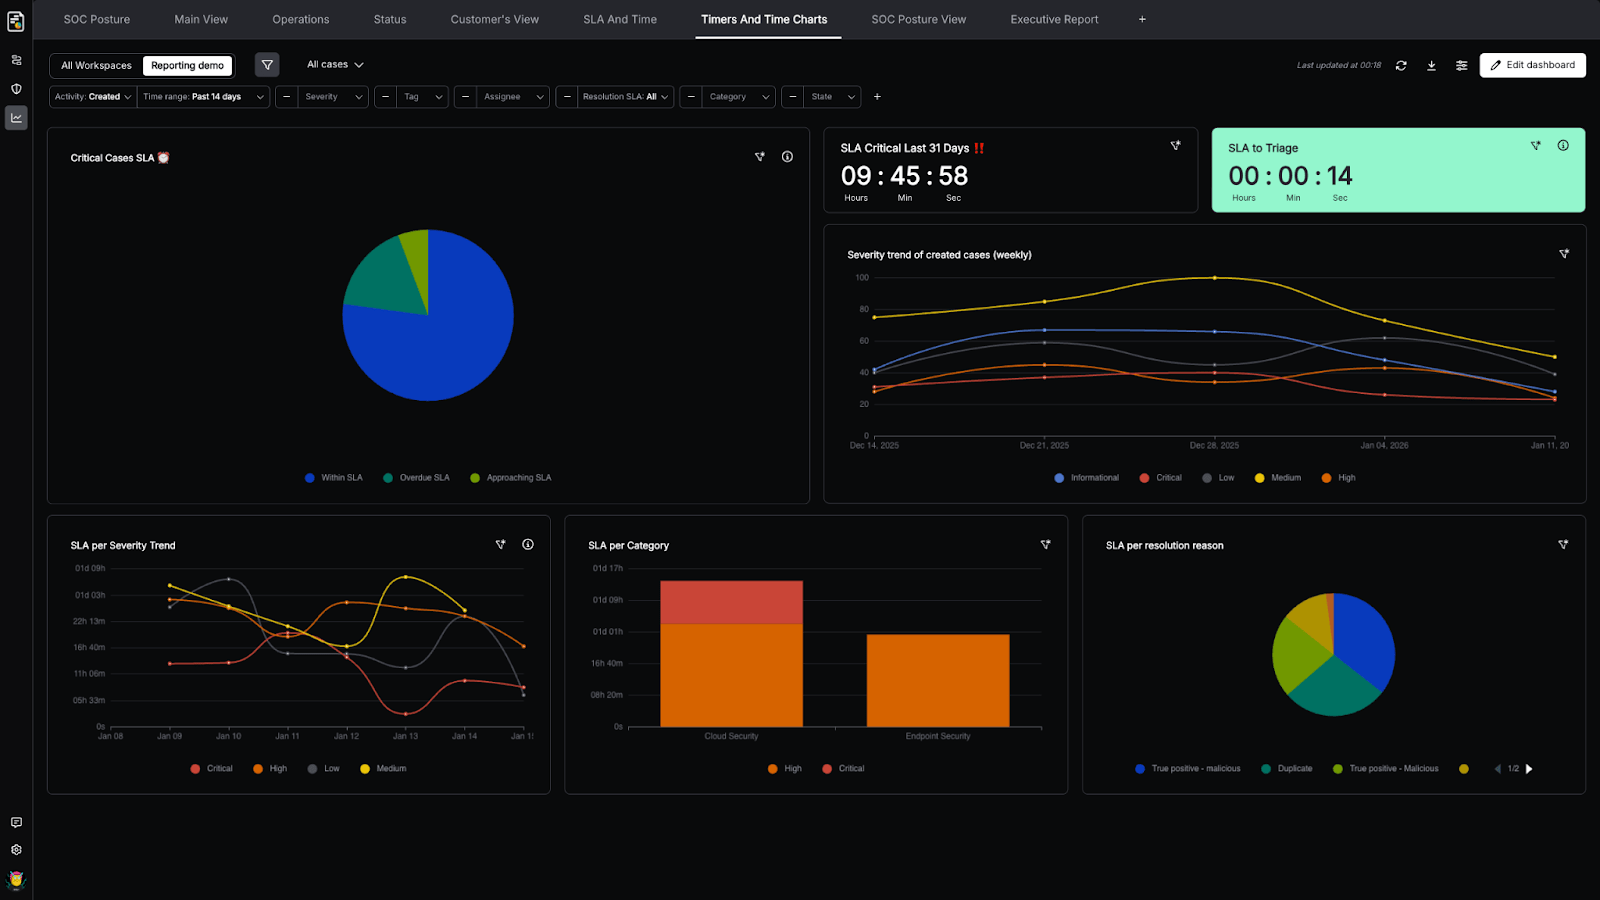Refresh the dashboard data
Viewport: 1600px width, 900px height.
click(1401, 65)
